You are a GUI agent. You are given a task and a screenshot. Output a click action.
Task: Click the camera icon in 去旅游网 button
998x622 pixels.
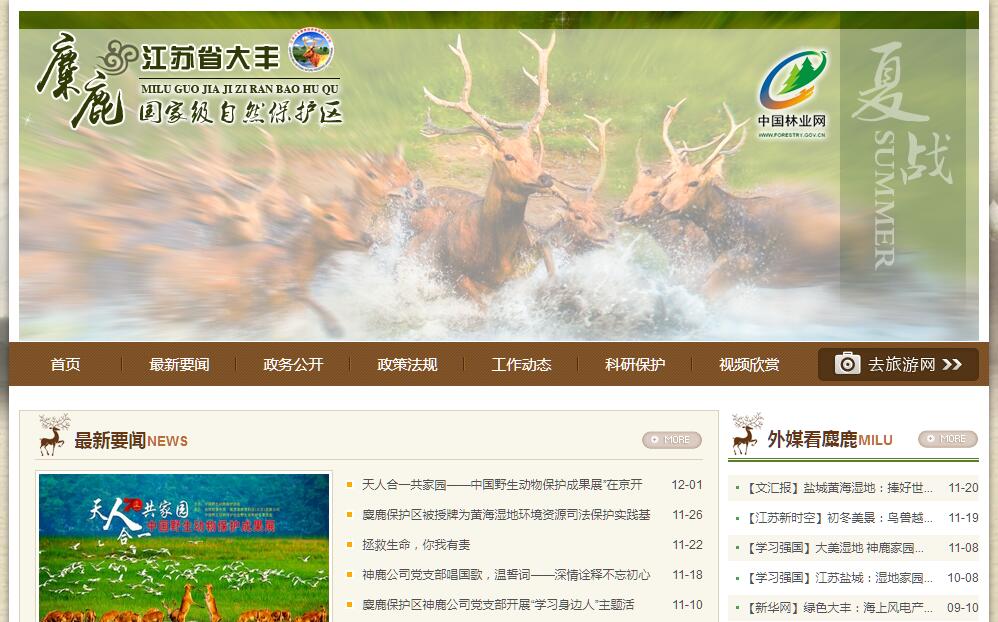pos(847,364)
